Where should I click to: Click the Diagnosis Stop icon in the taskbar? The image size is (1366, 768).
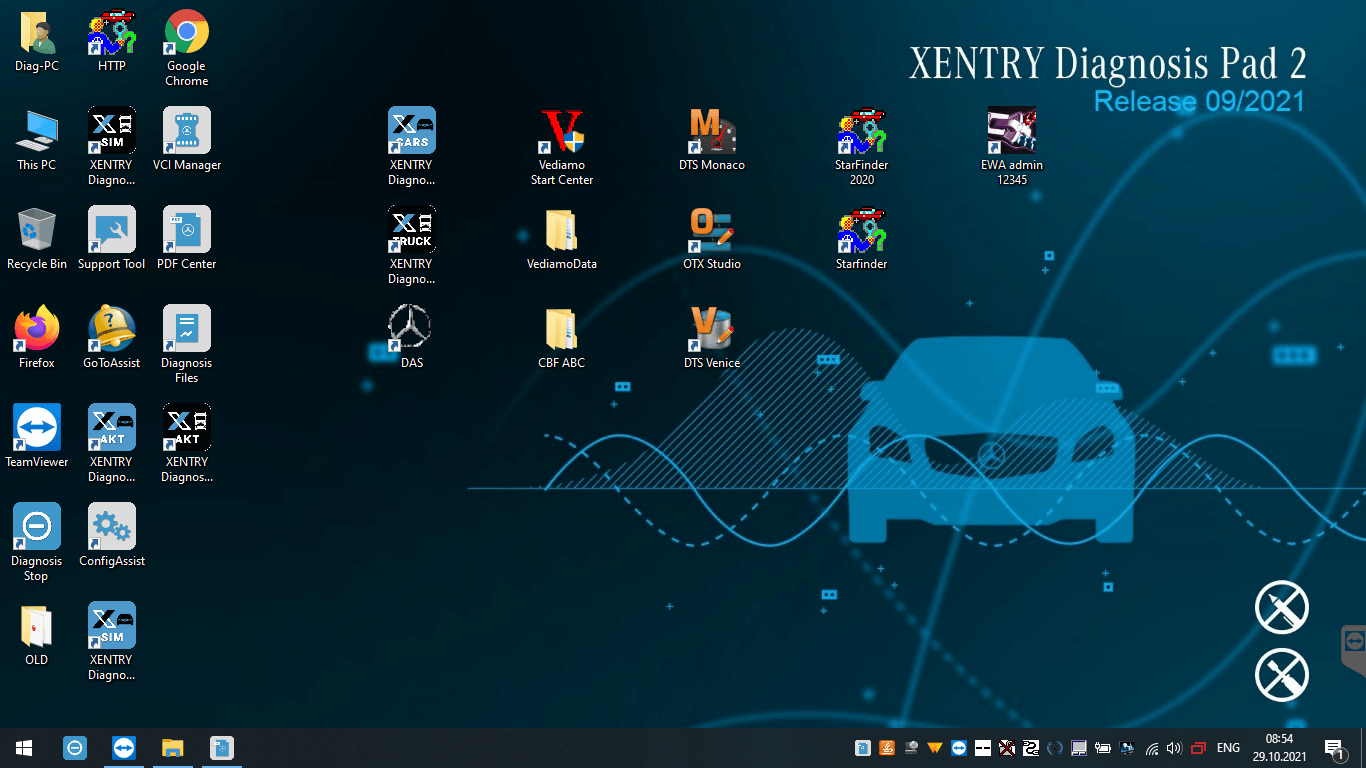coord(74,748)
